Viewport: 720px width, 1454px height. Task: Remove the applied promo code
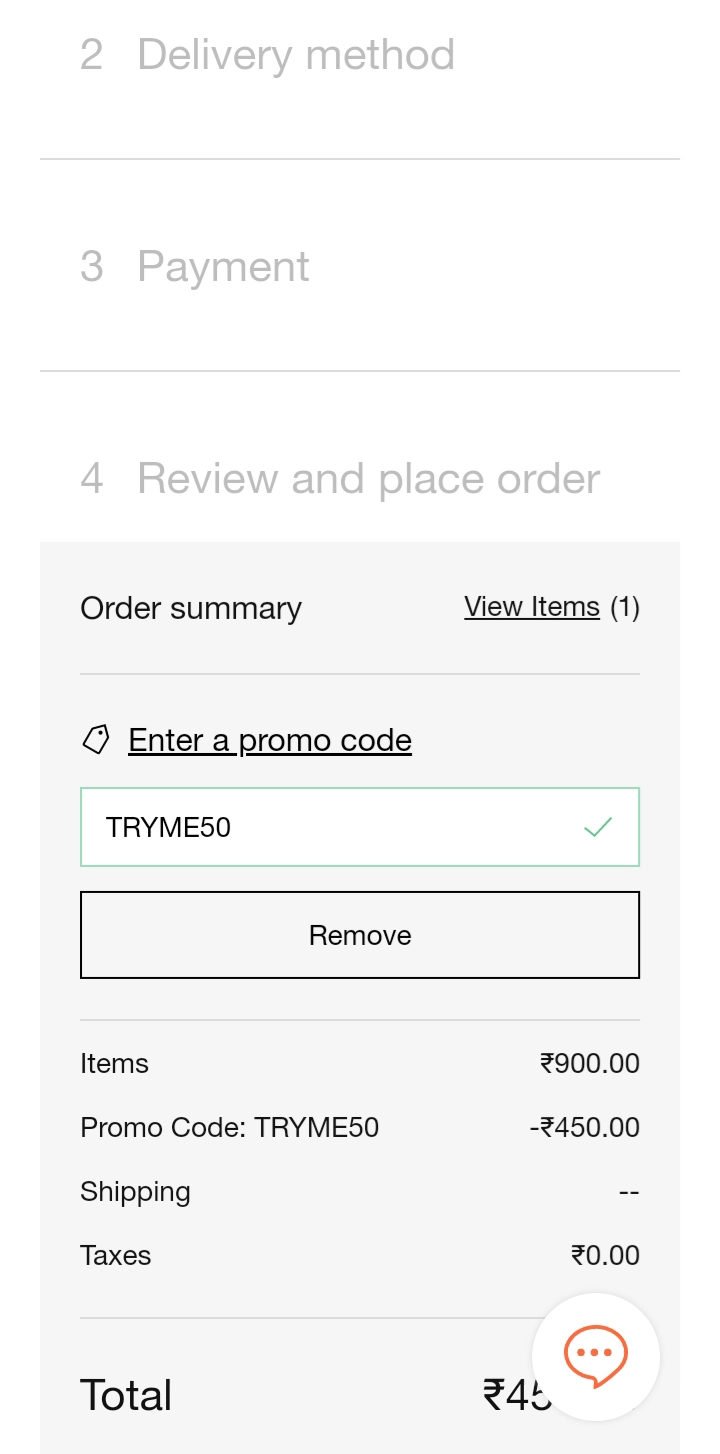point(360,935)
